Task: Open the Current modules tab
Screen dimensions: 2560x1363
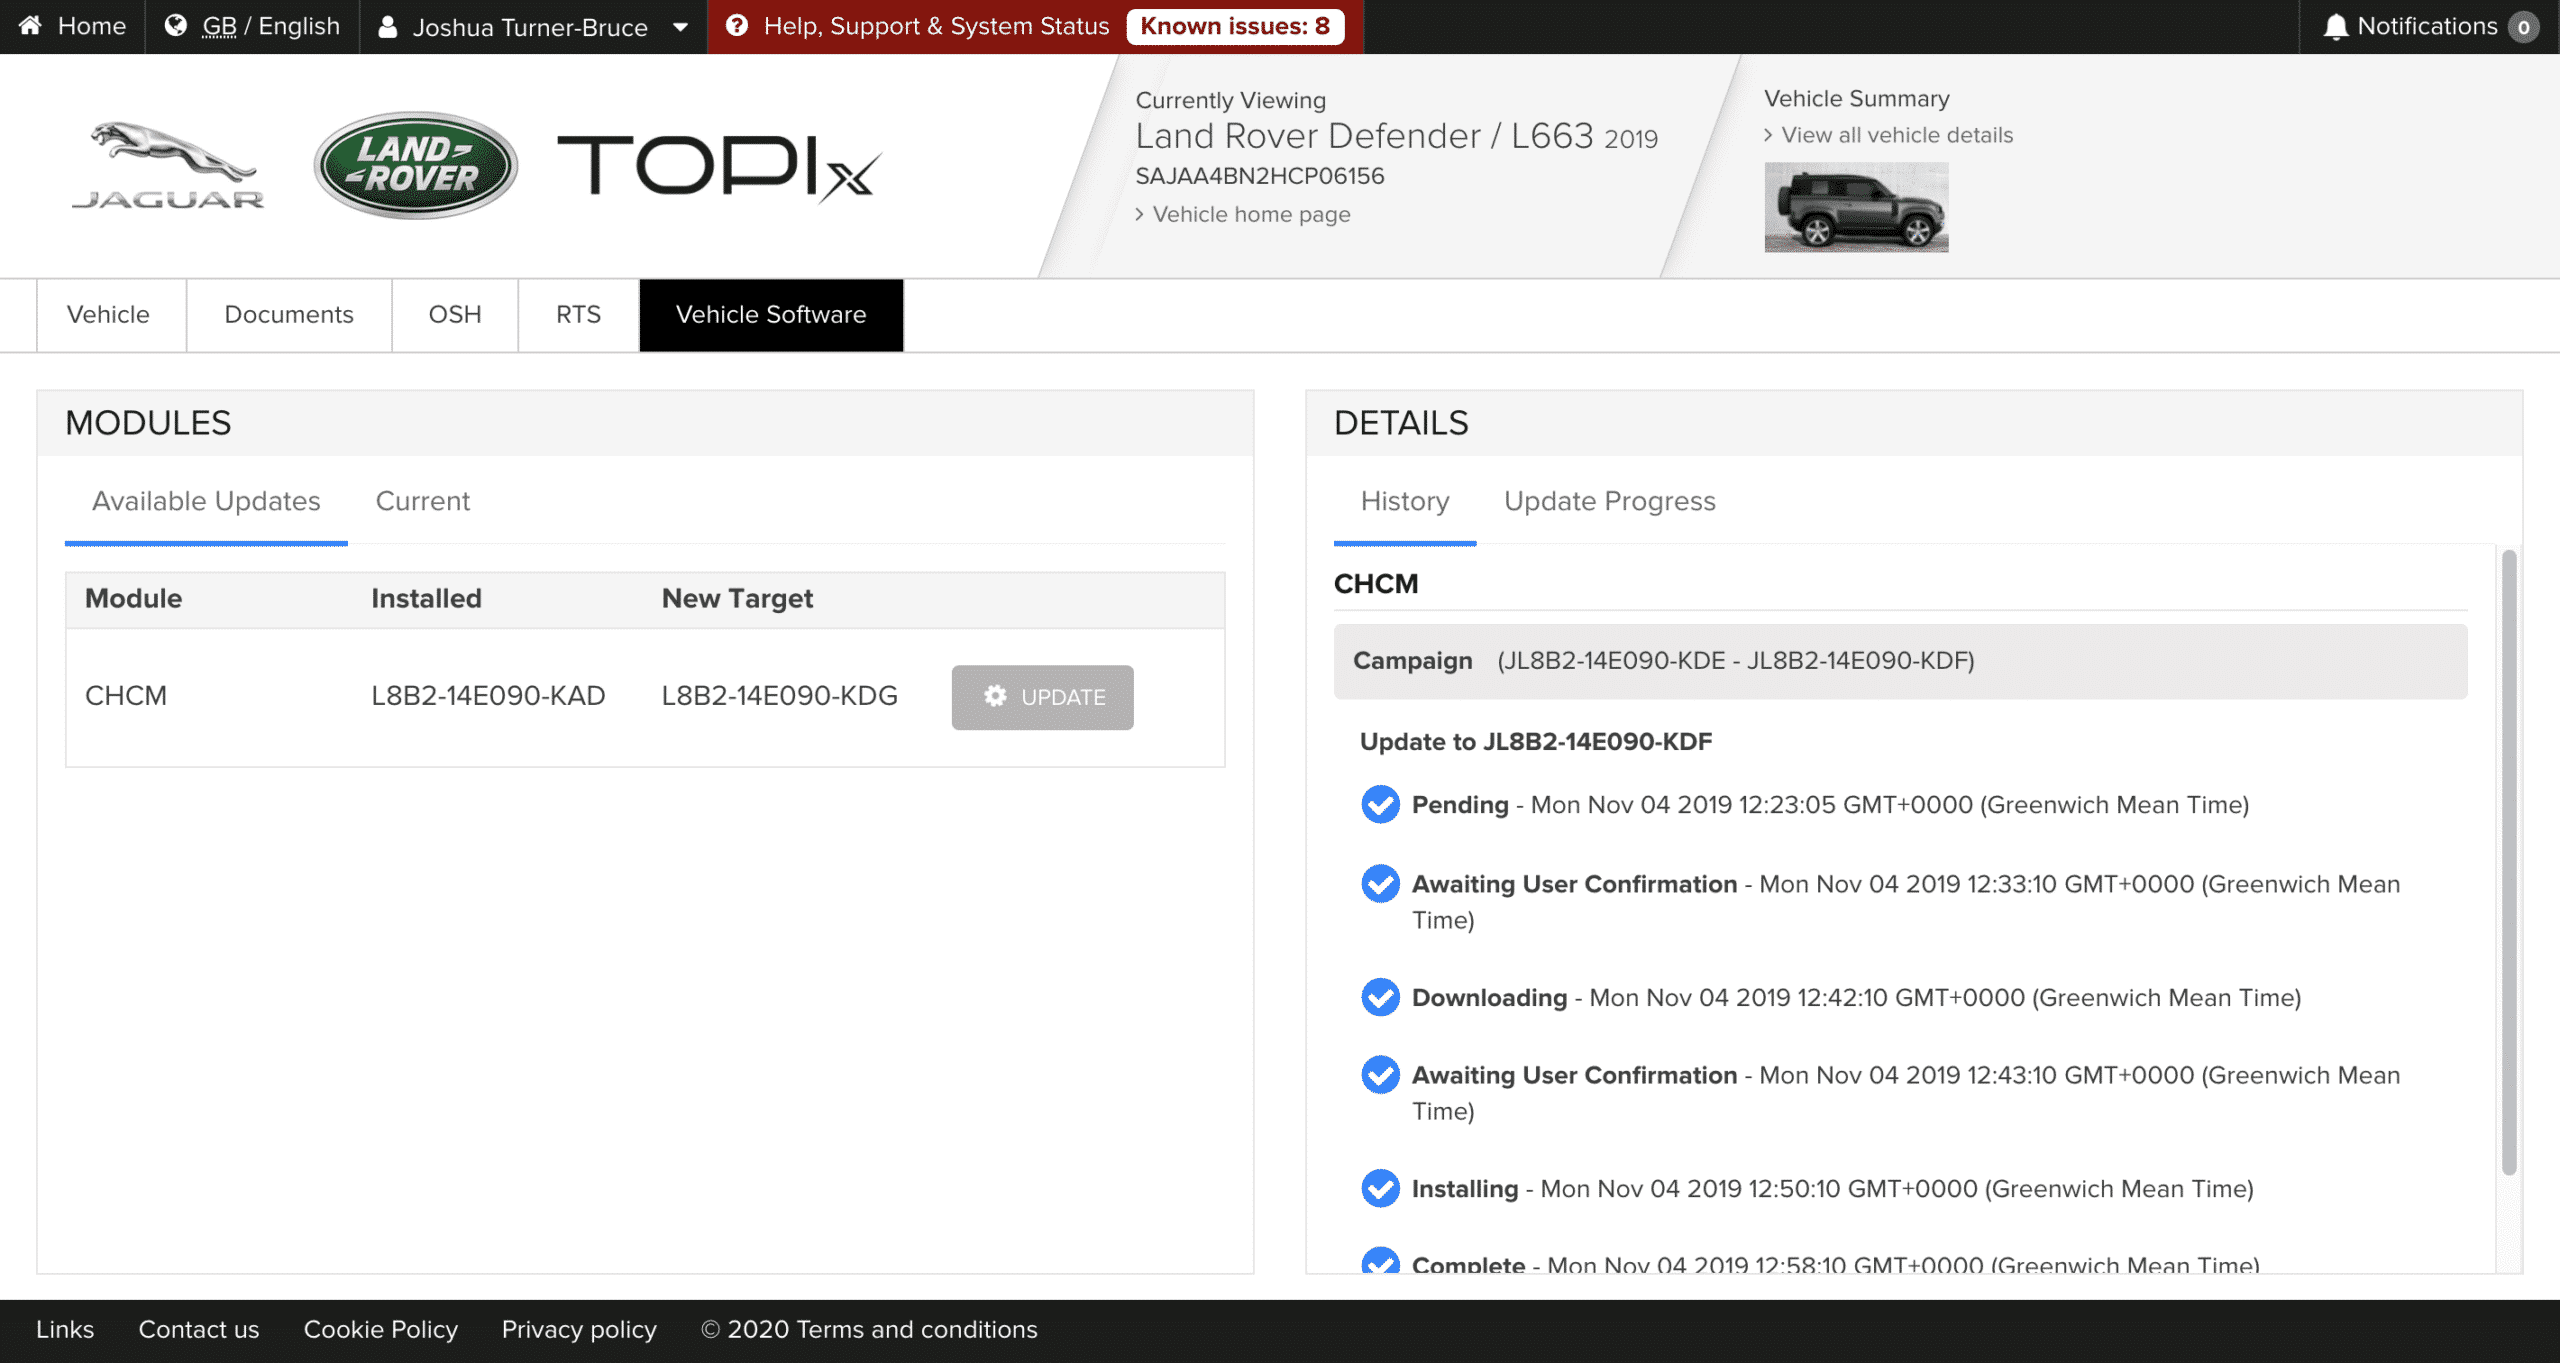Action: (x=422, y=501)
